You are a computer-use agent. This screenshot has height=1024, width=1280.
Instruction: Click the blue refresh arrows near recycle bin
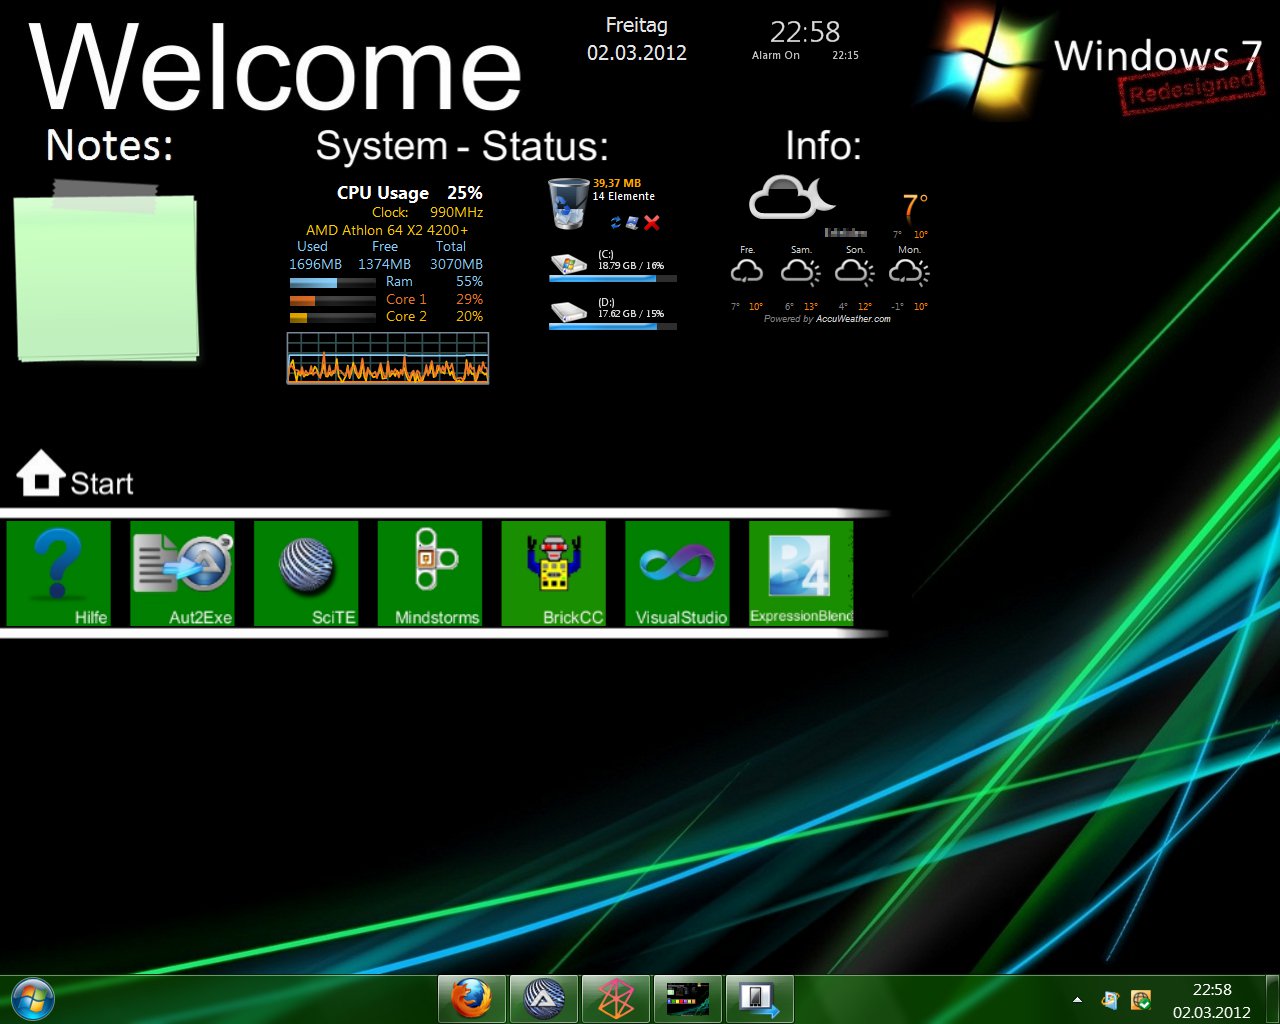click(616, 223)
